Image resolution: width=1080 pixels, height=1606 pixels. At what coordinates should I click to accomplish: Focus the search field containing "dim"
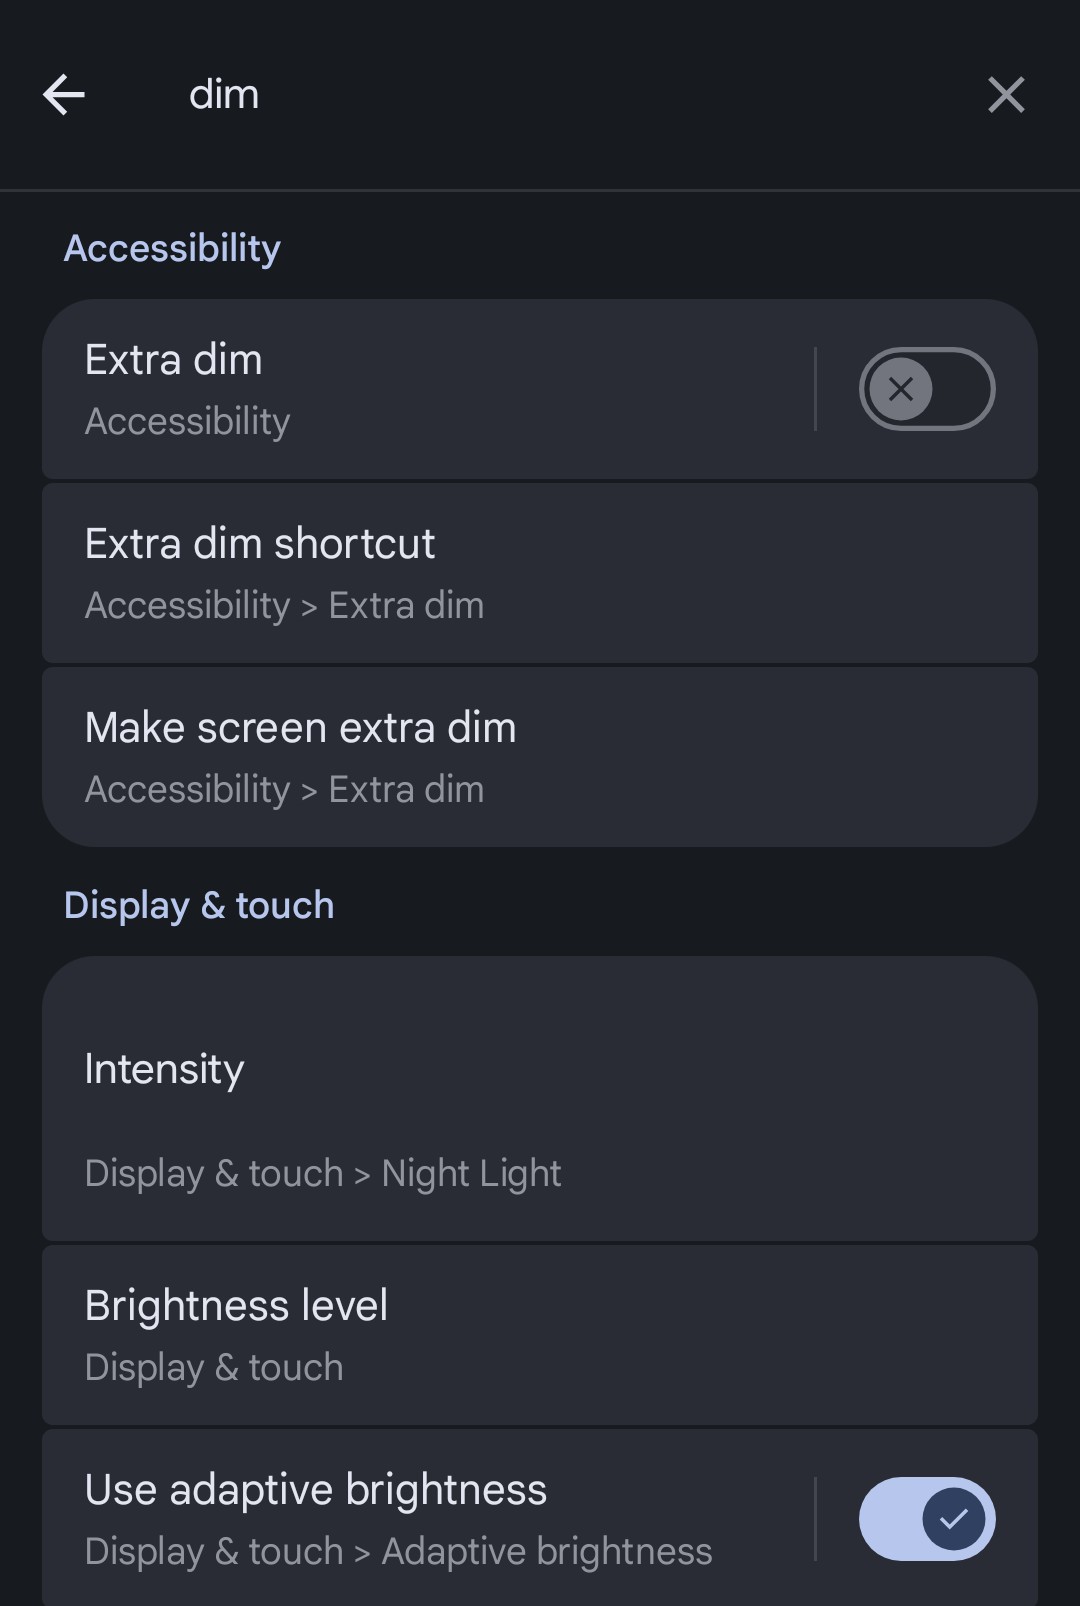(x=500, y=95)
